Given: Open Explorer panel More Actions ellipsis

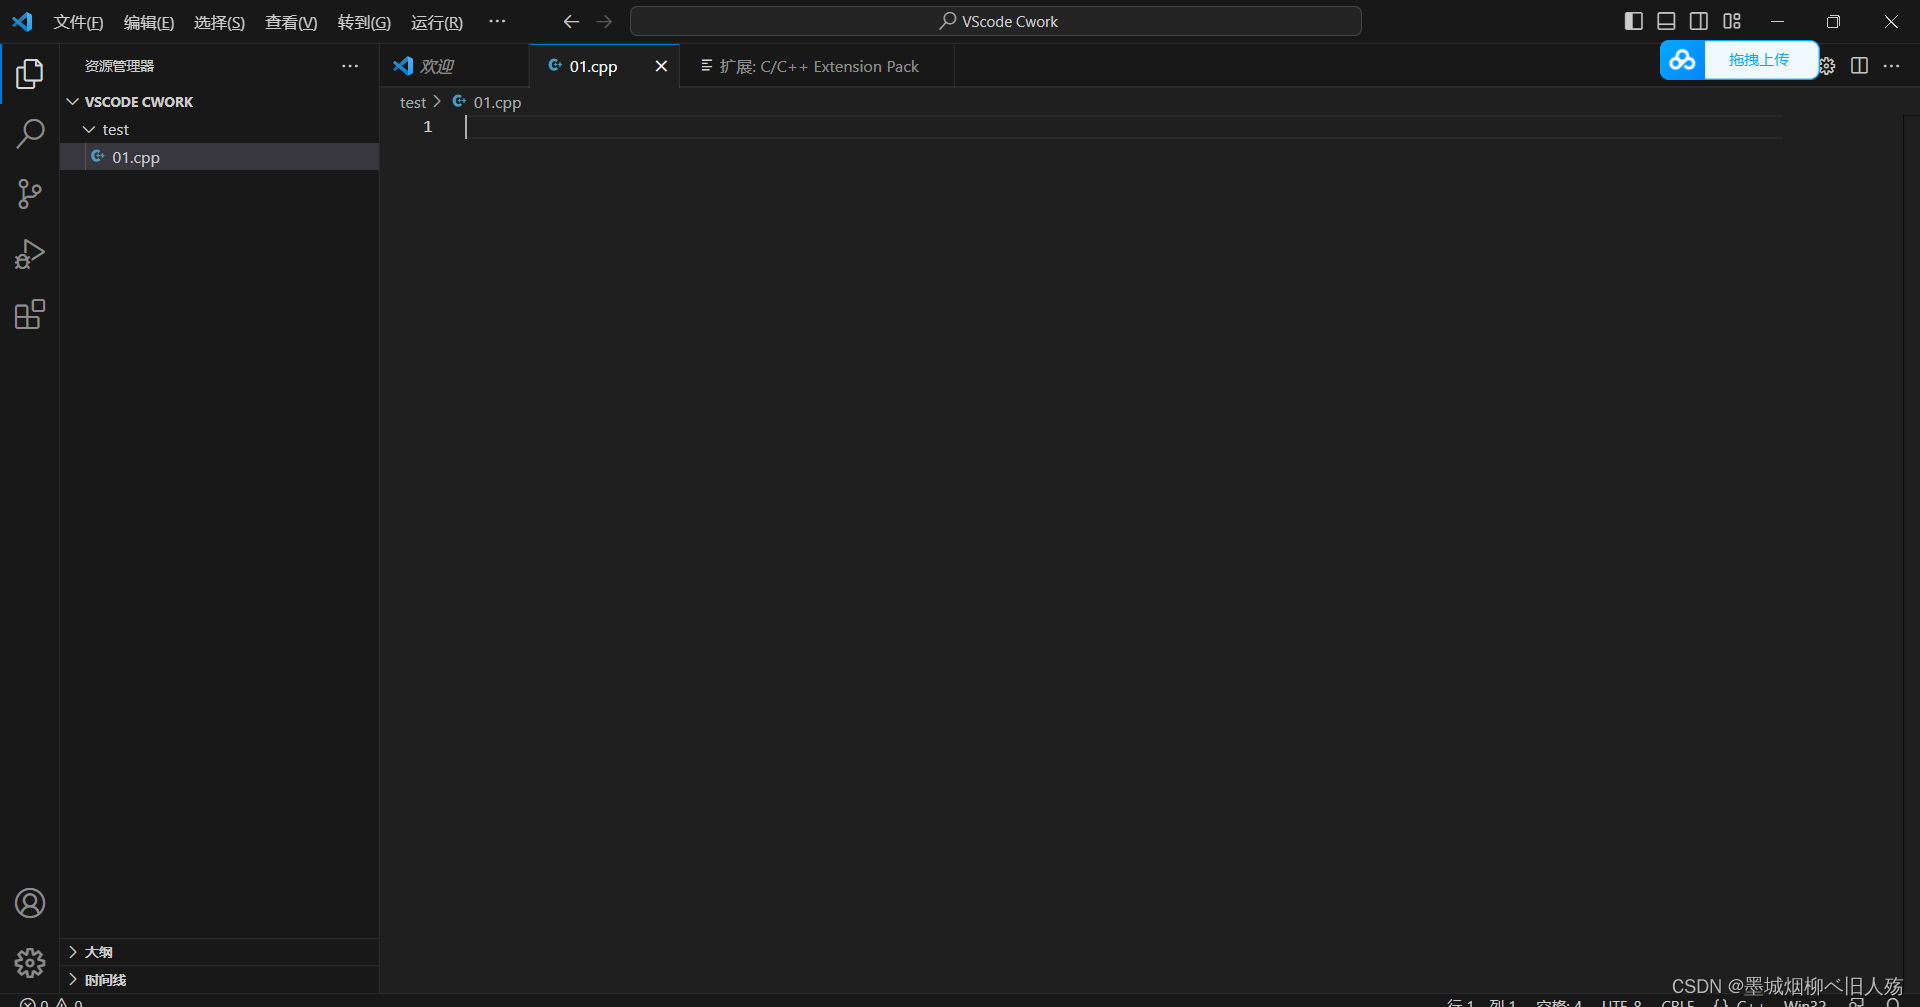Looking at the screenshot, I should pyautogui.click(x=350, y=66).
